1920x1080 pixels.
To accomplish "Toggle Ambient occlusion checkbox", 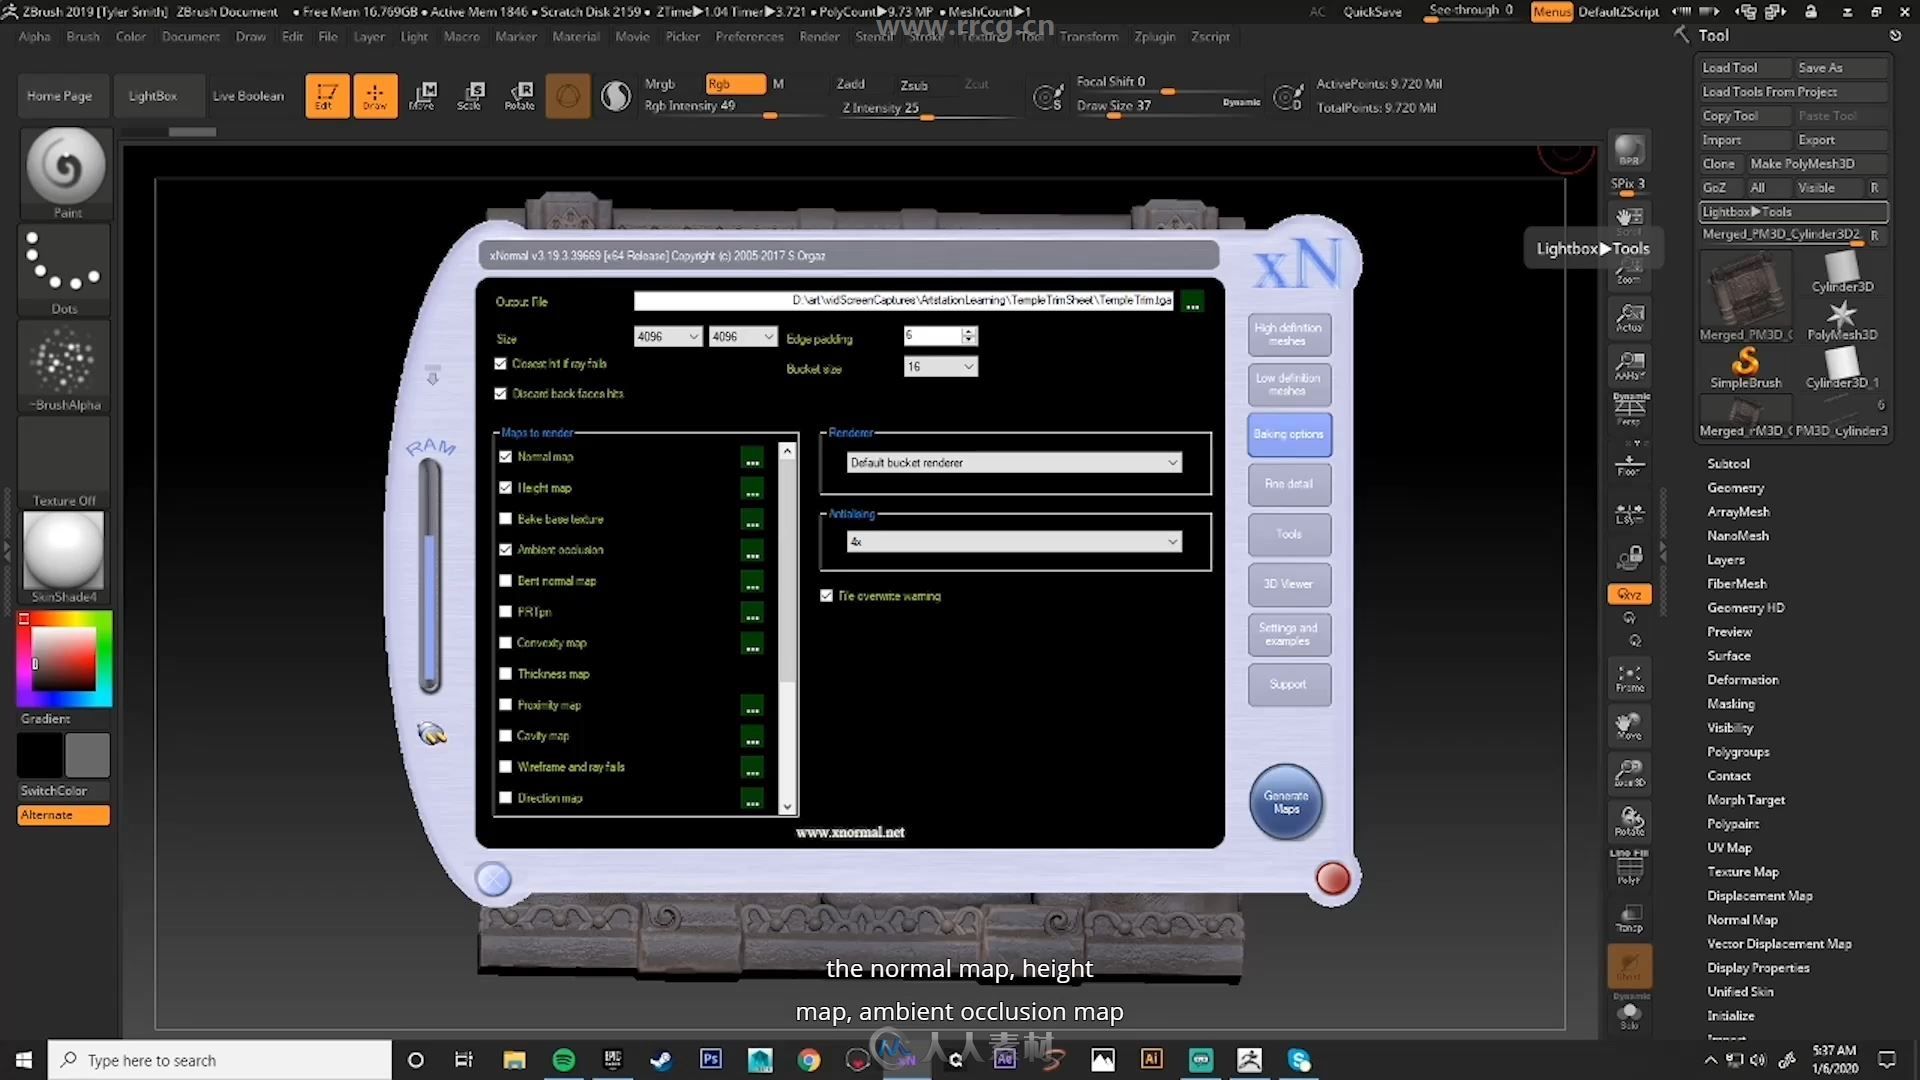I will pyautogui.click(x=505, y=550).
